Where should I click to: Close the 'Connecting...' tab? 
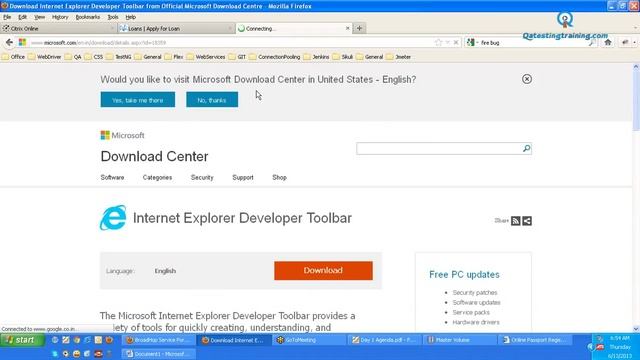347,28
